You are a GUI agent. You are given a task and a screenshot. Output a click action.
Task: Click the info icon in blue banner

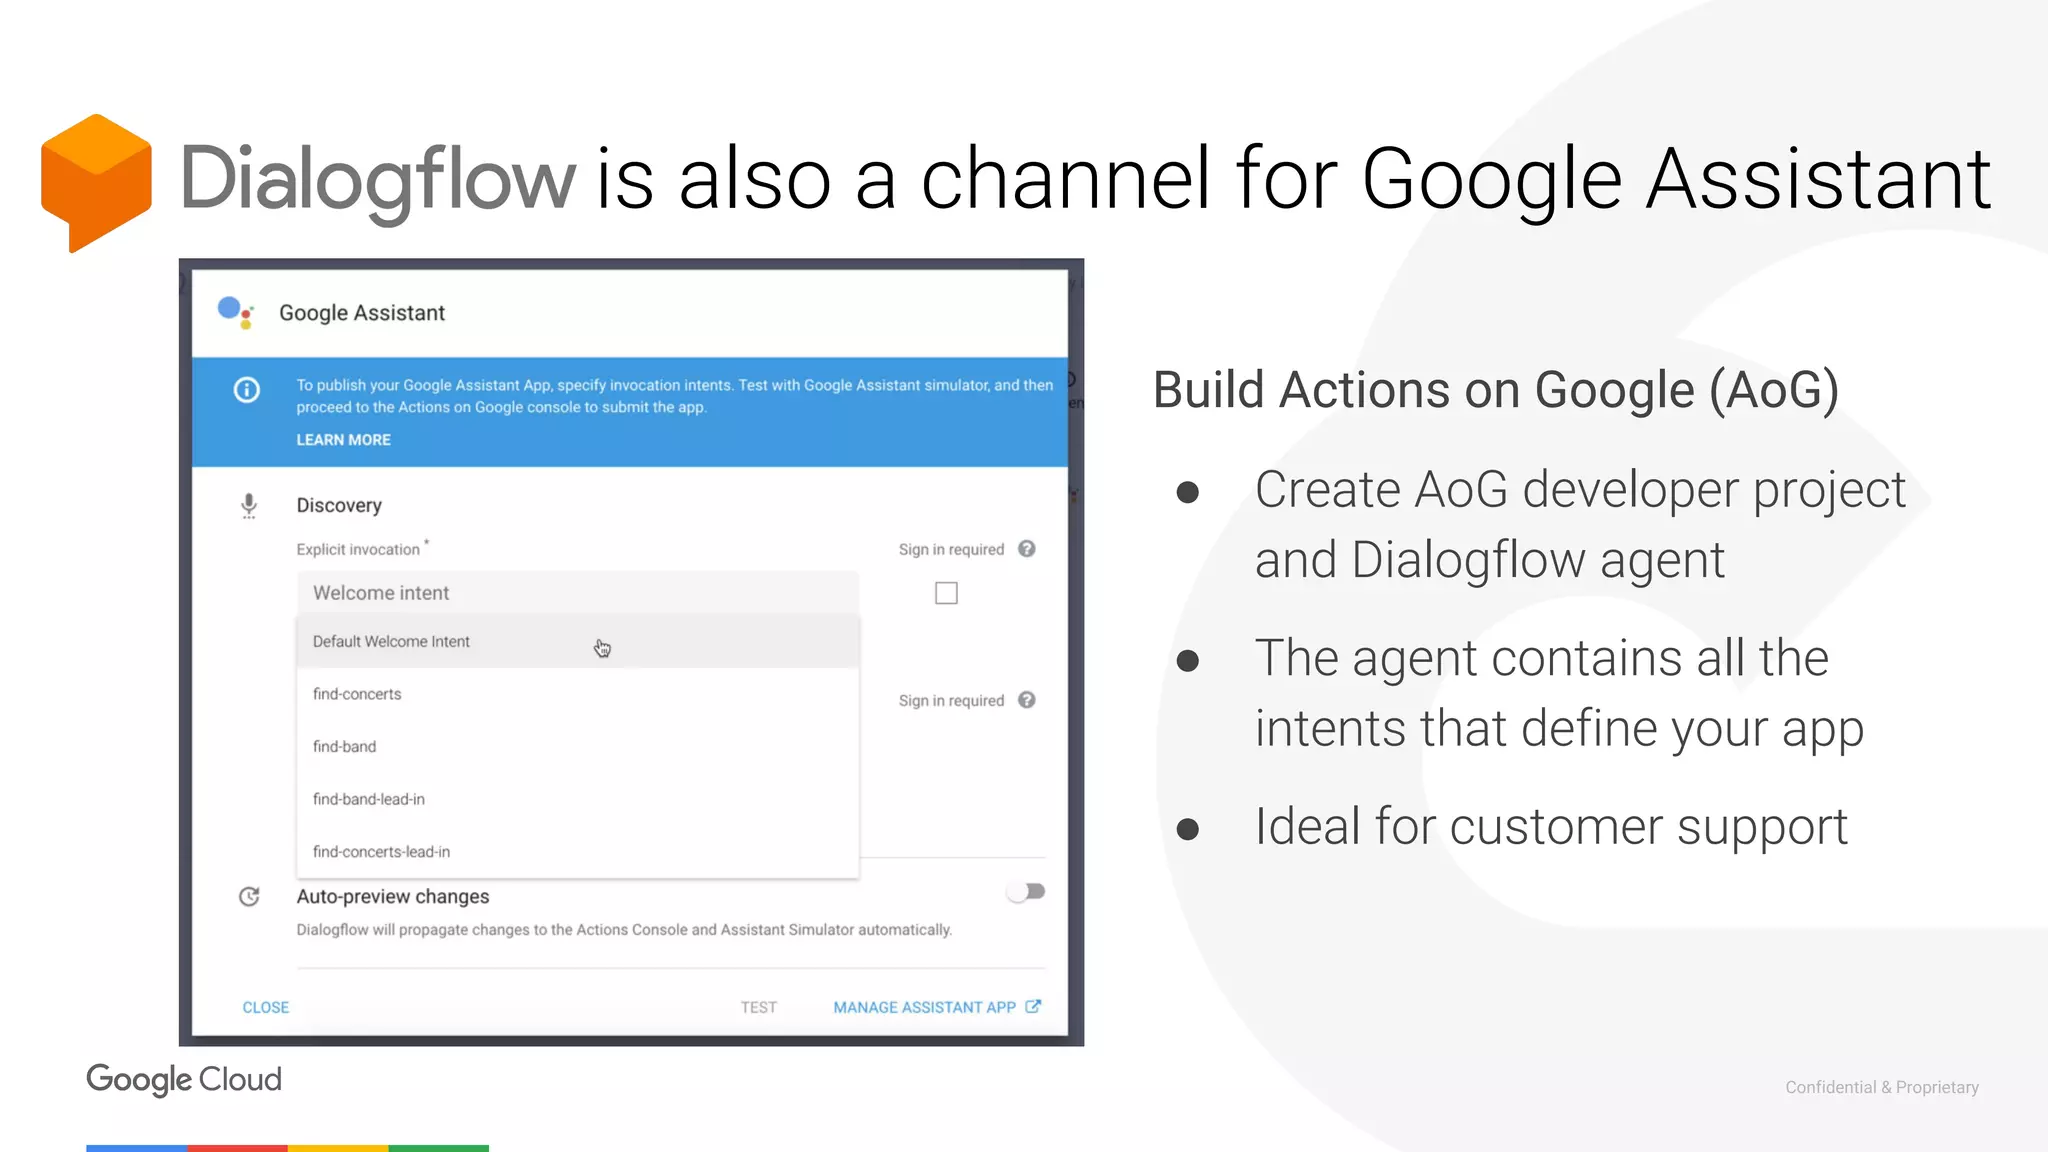[x=246, y=390]
